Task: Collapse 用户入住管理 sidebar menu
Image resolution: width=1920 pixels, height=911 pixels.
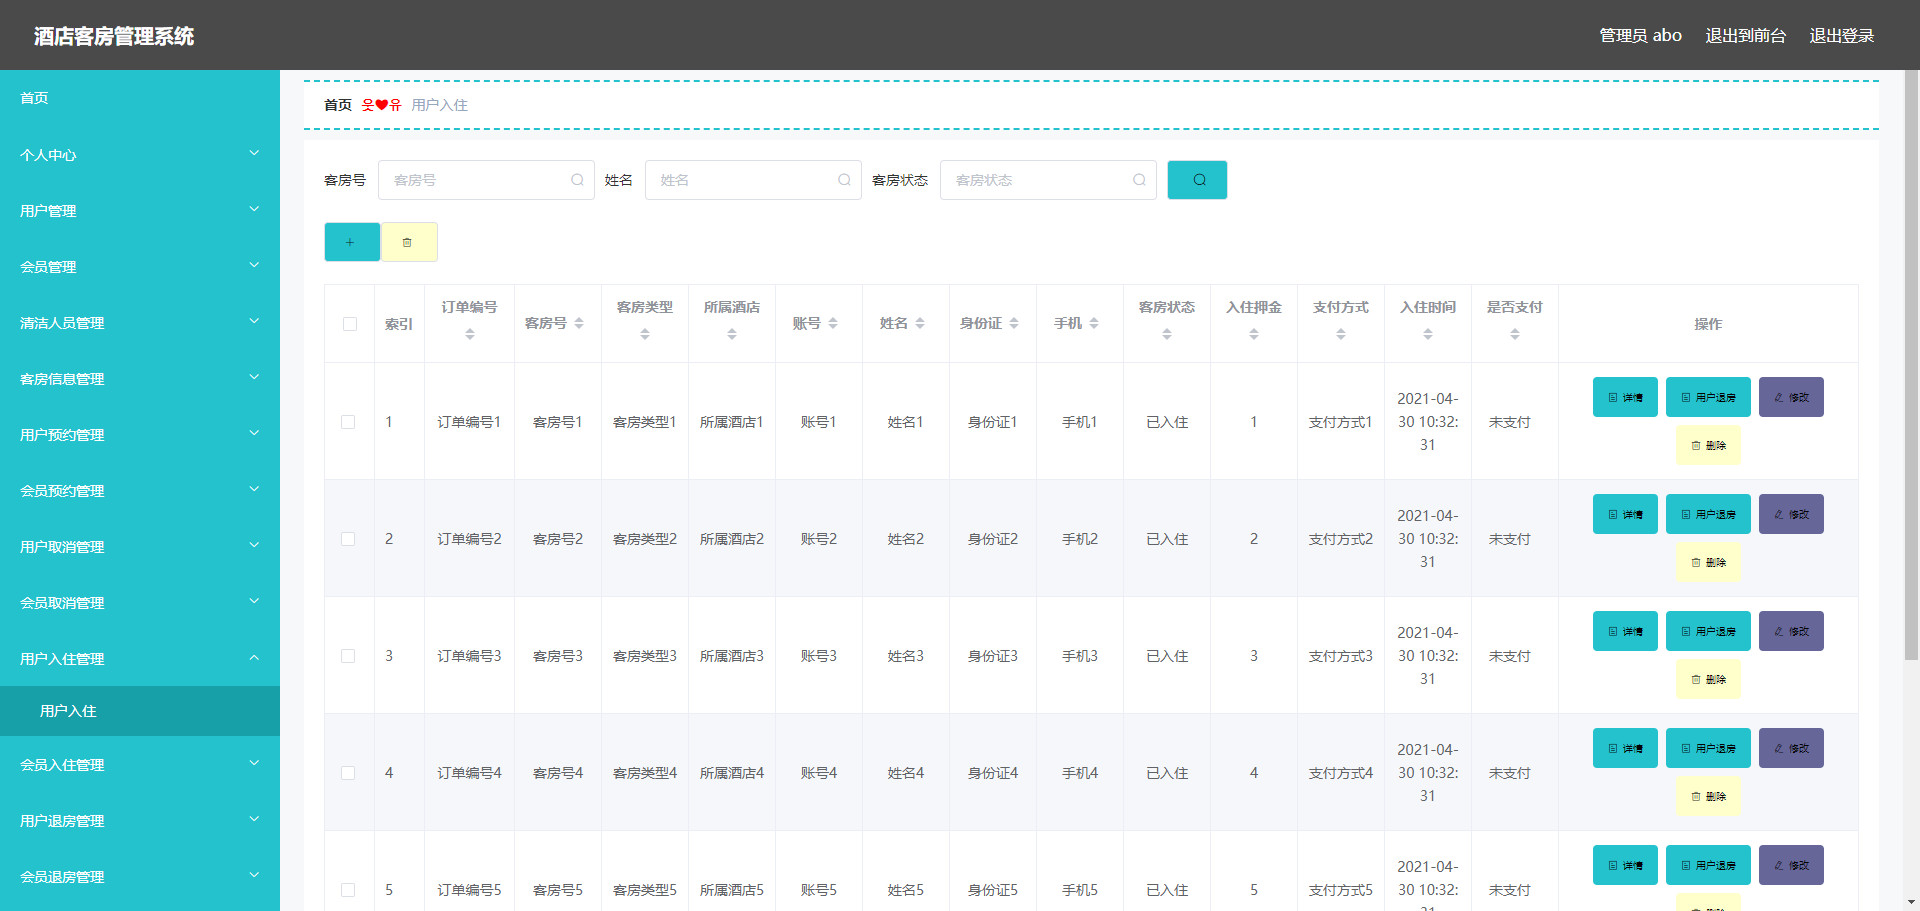Action: click(140, 658)
